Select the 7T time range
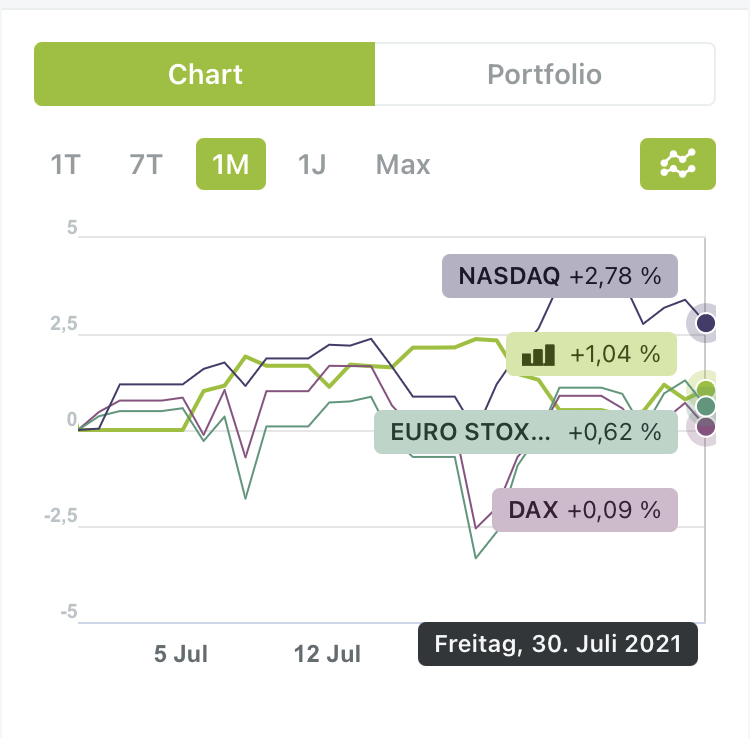The width and height of the screenshot is (750, 738). point(145,164)
